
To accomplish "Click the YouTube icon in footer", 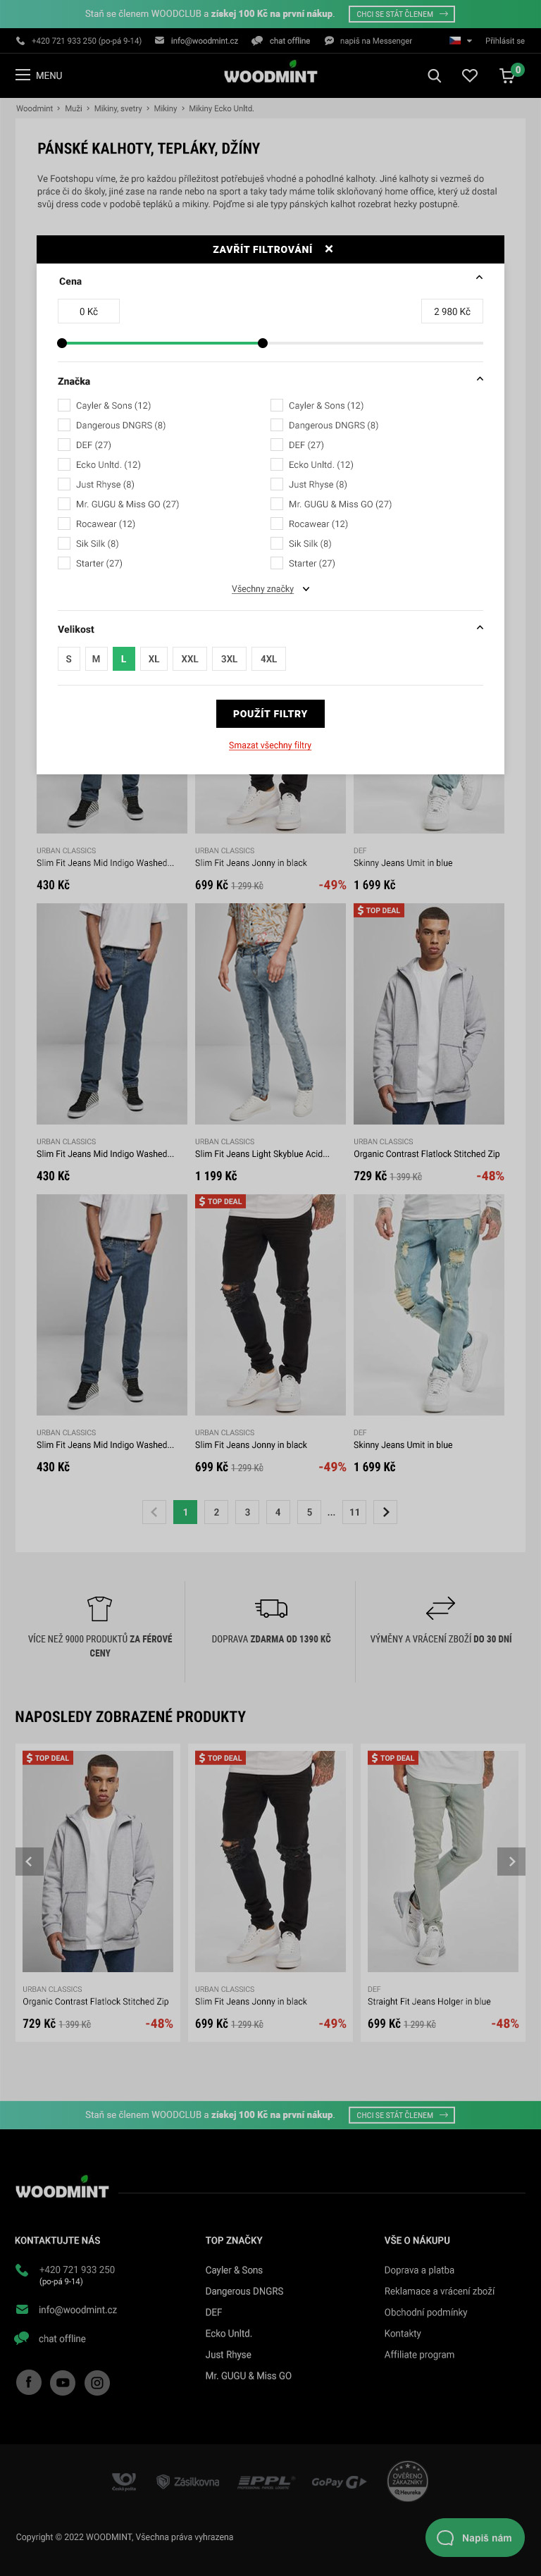I will (x=63, y=2382).
